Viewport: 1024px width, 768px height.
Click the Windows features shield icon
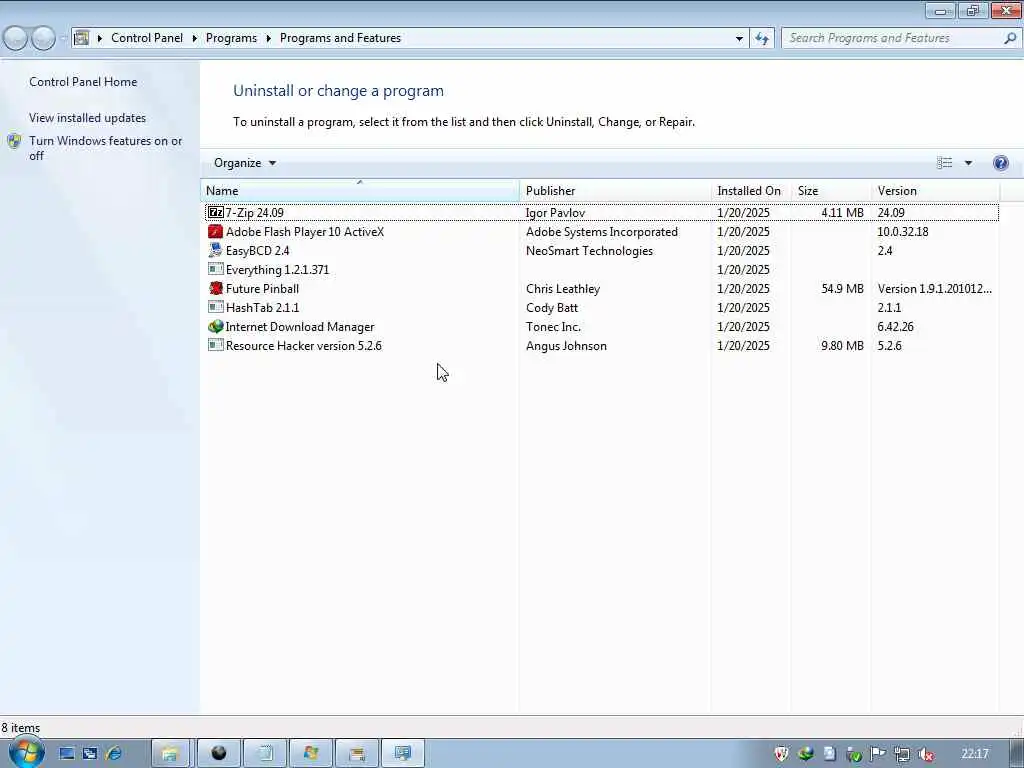coord(14,141)
